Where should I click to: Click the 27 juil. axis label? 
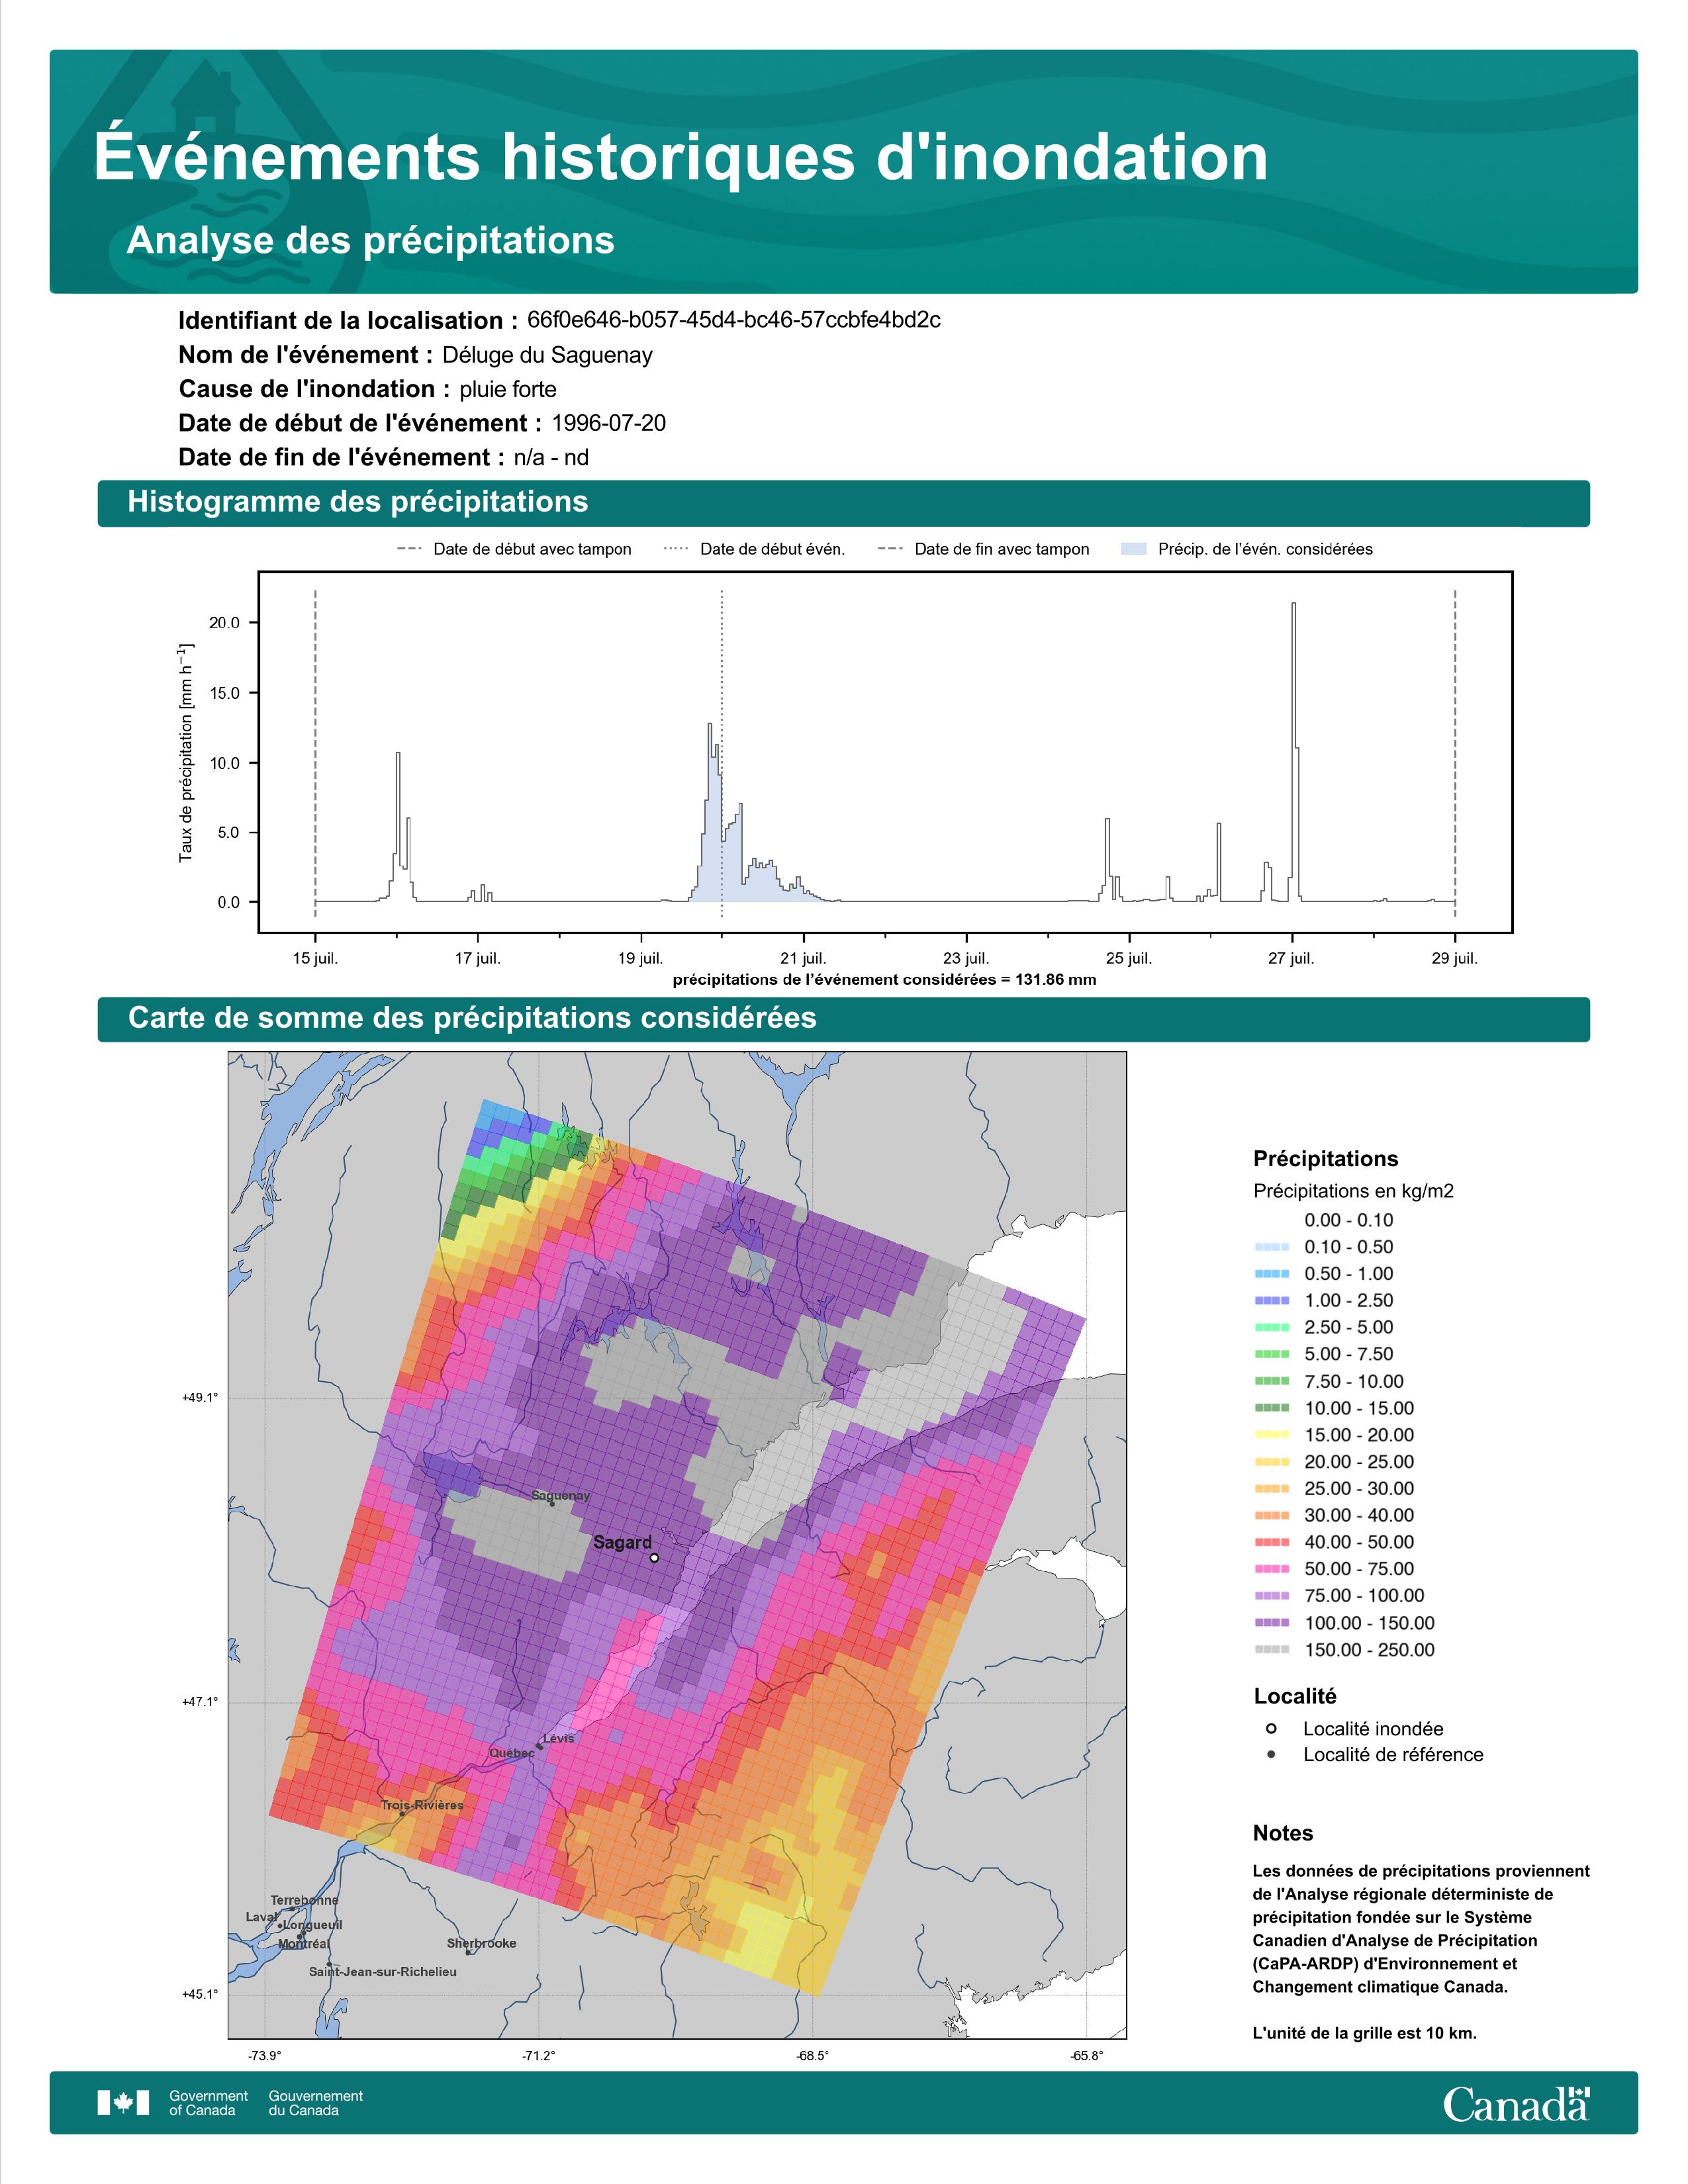pos(1291,958)
